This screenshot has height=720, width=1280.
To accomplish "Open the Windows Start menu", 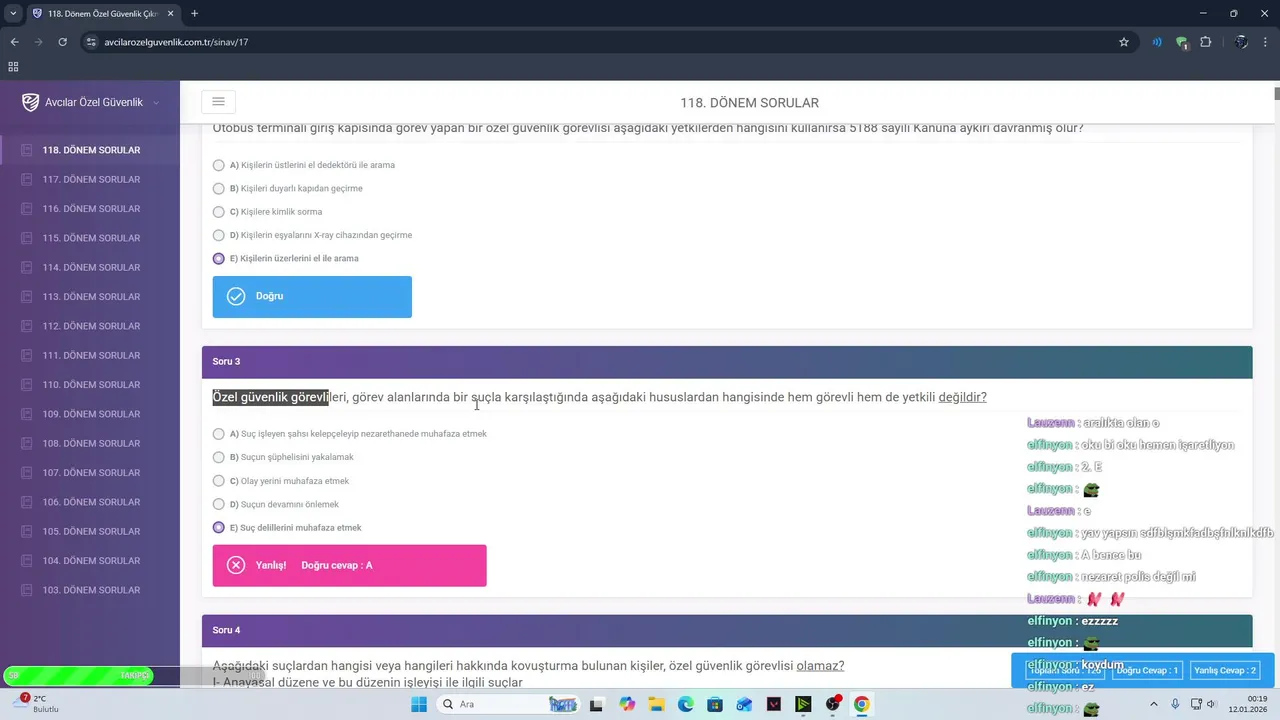I will click(419, 704).
